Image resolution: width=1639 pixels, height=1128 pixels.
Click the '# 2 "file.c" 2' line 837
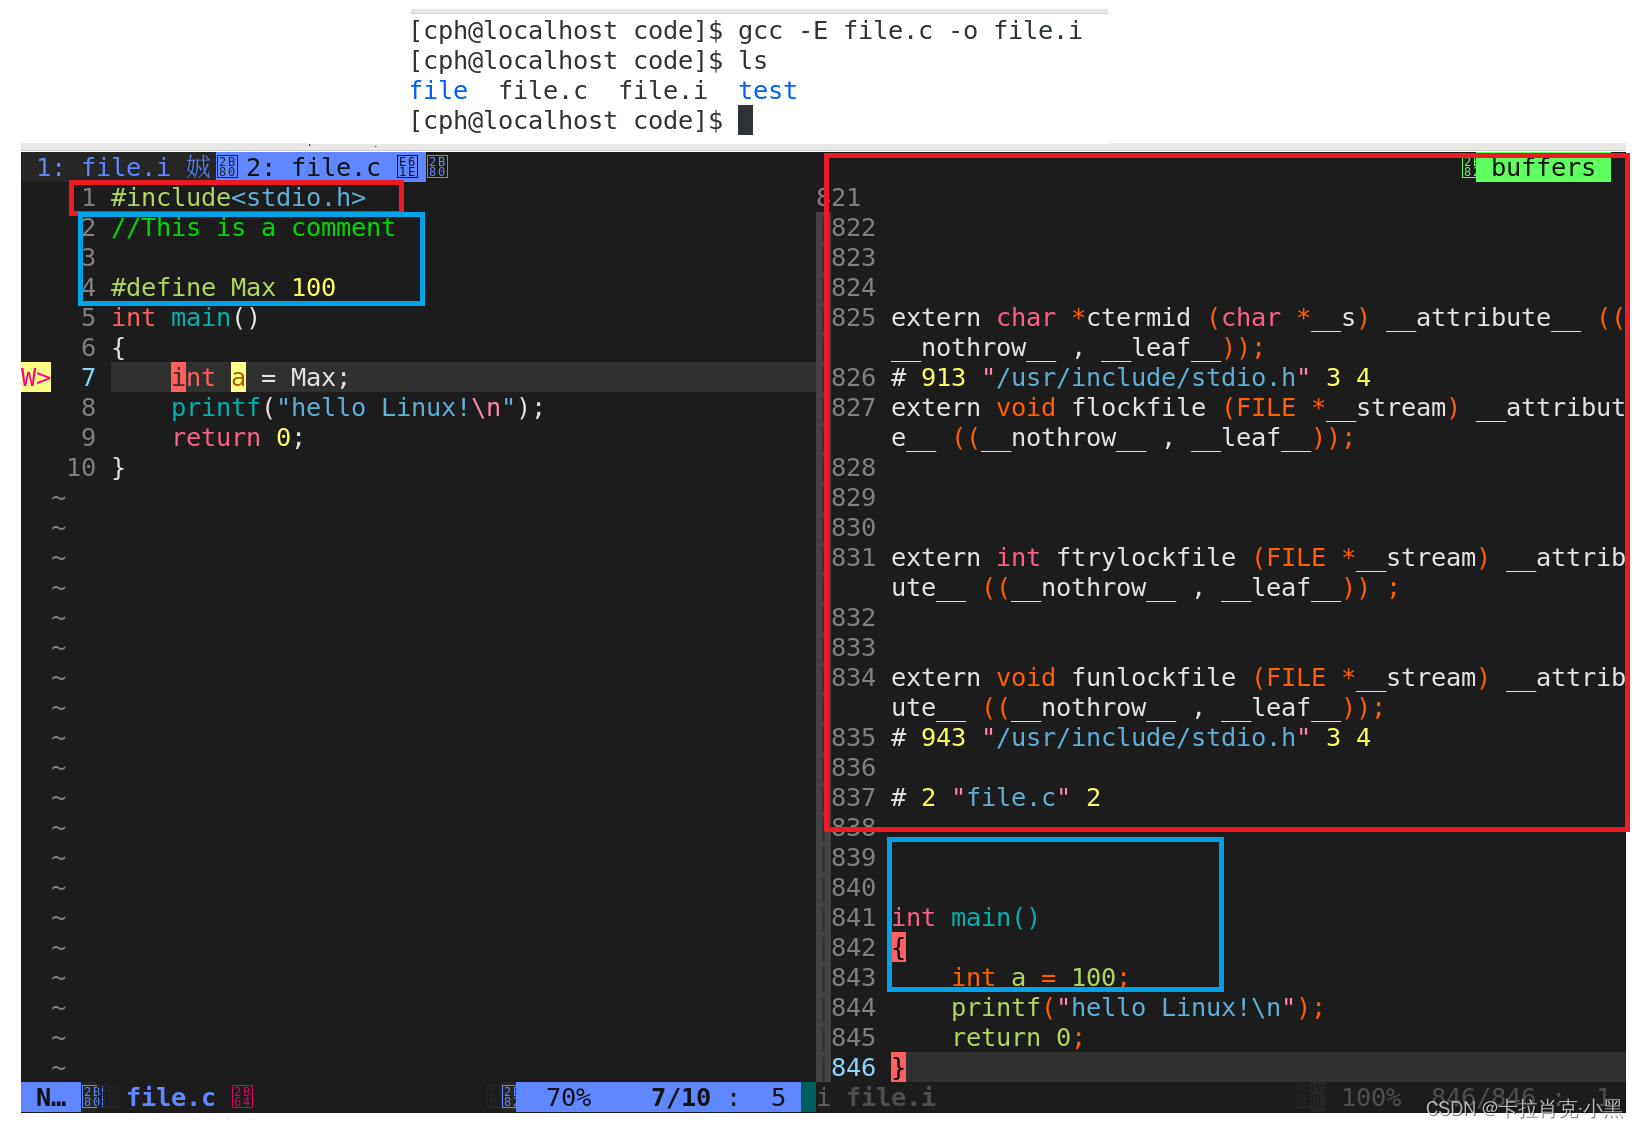(x=996, y=798)
